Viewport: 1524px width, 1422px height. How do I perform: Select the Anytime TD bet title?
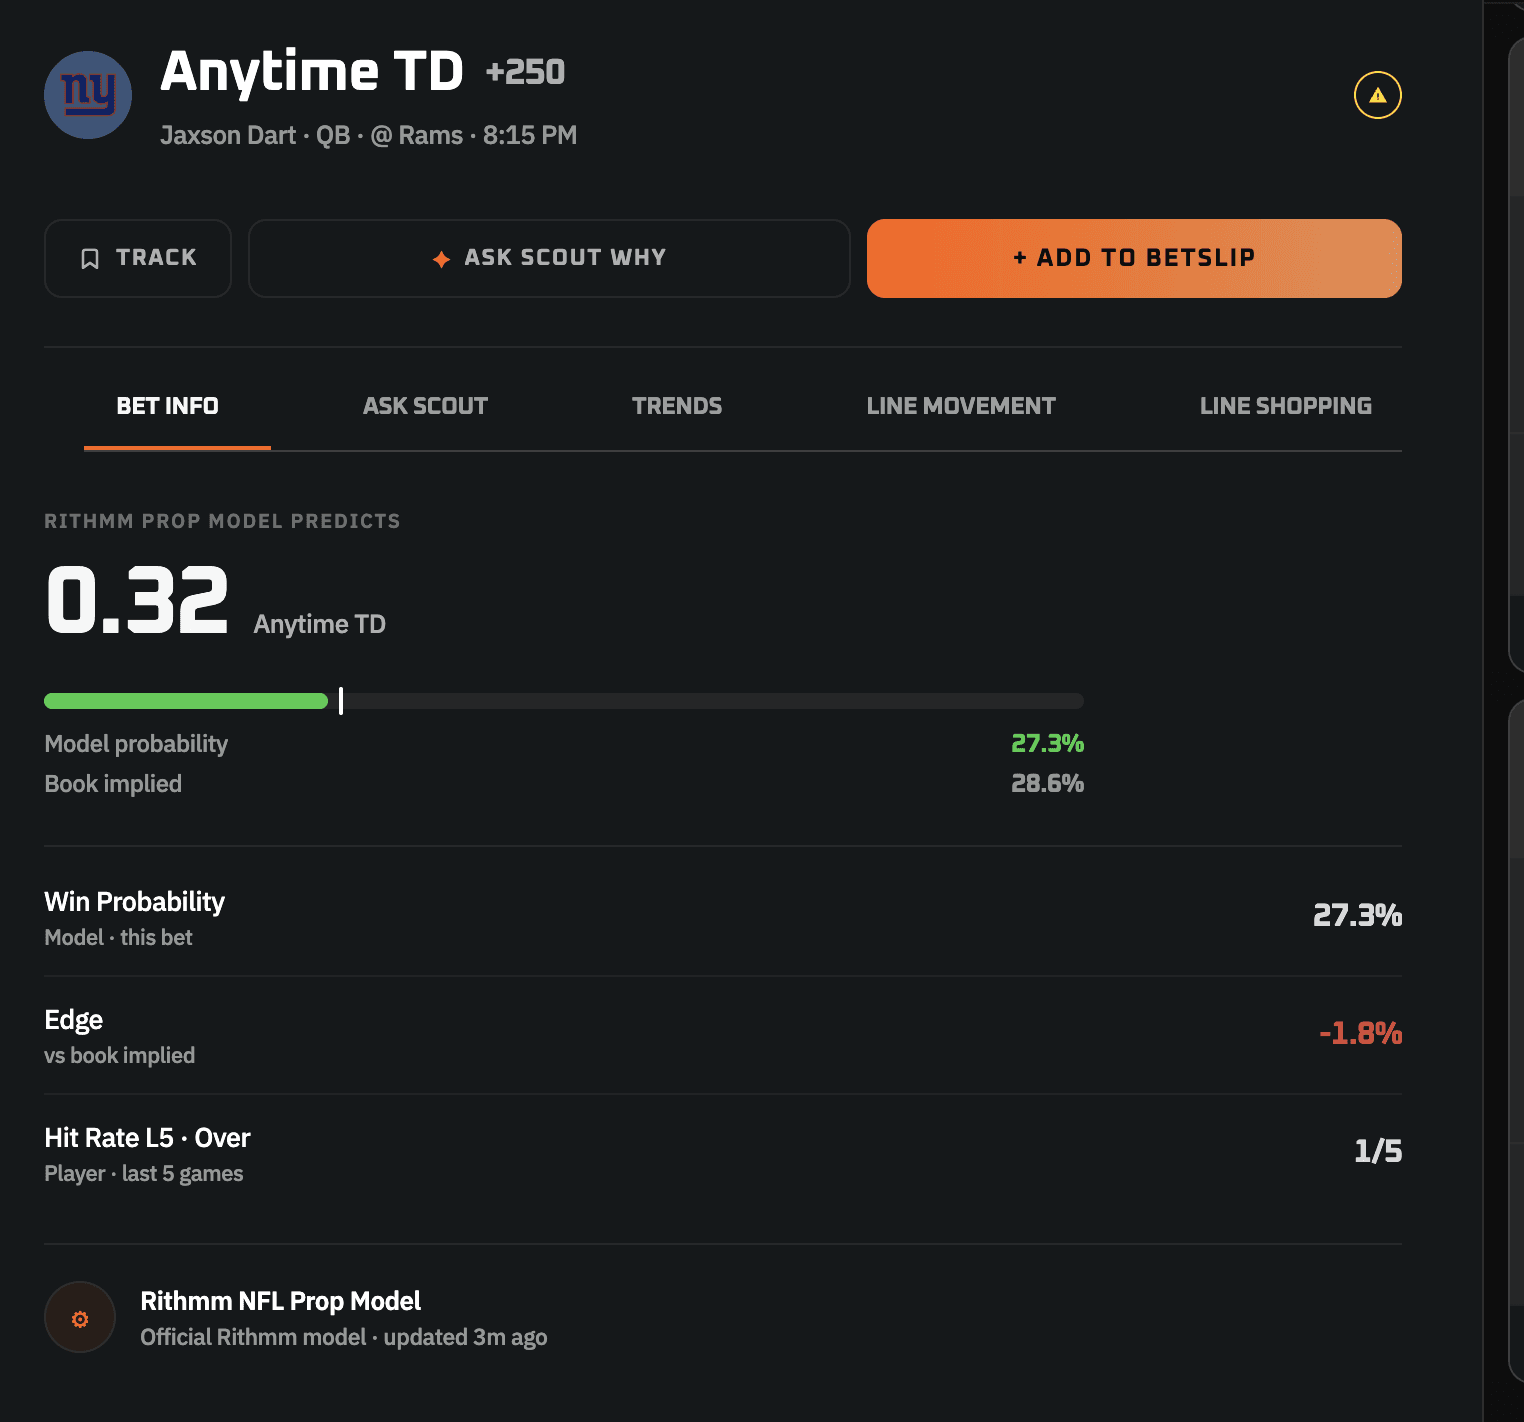[x=312, y=71]
